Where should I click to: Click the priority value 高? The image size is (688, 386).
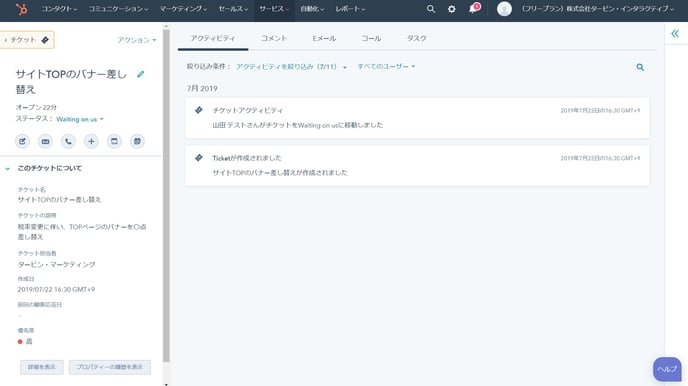29,341
